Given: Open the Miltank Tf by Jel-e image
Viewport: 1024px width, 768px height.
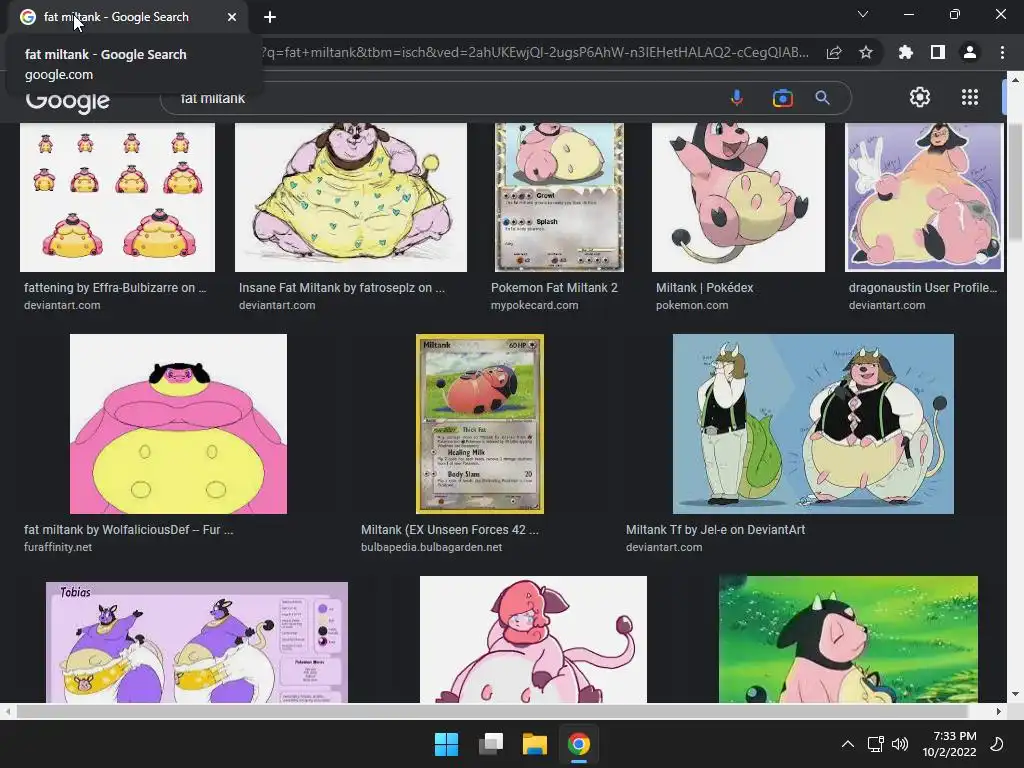Looking at the screenshot, I should [813, 424].
